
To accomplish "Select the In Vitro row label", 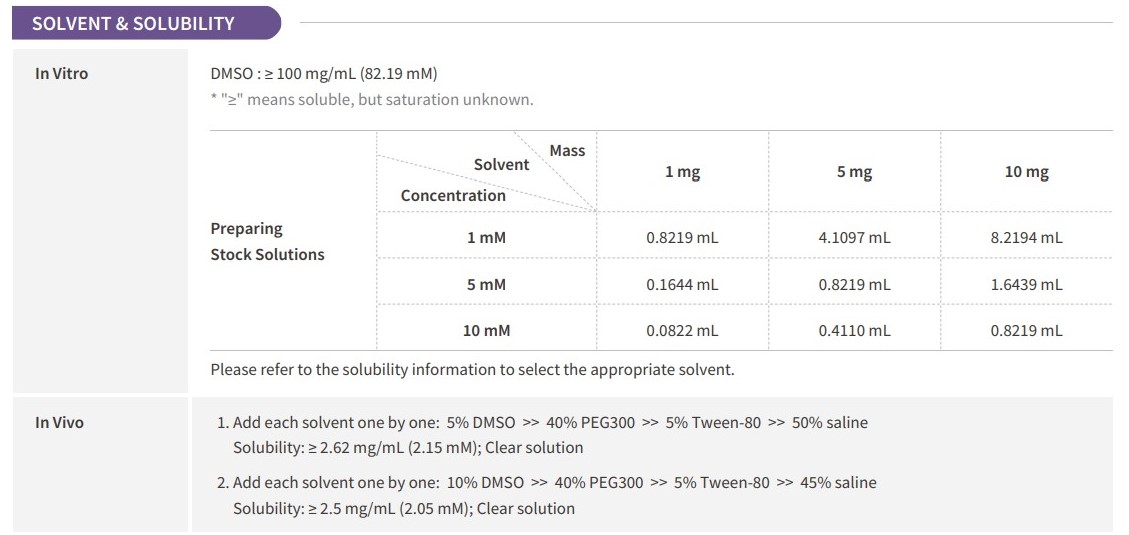I will point(62,73).
